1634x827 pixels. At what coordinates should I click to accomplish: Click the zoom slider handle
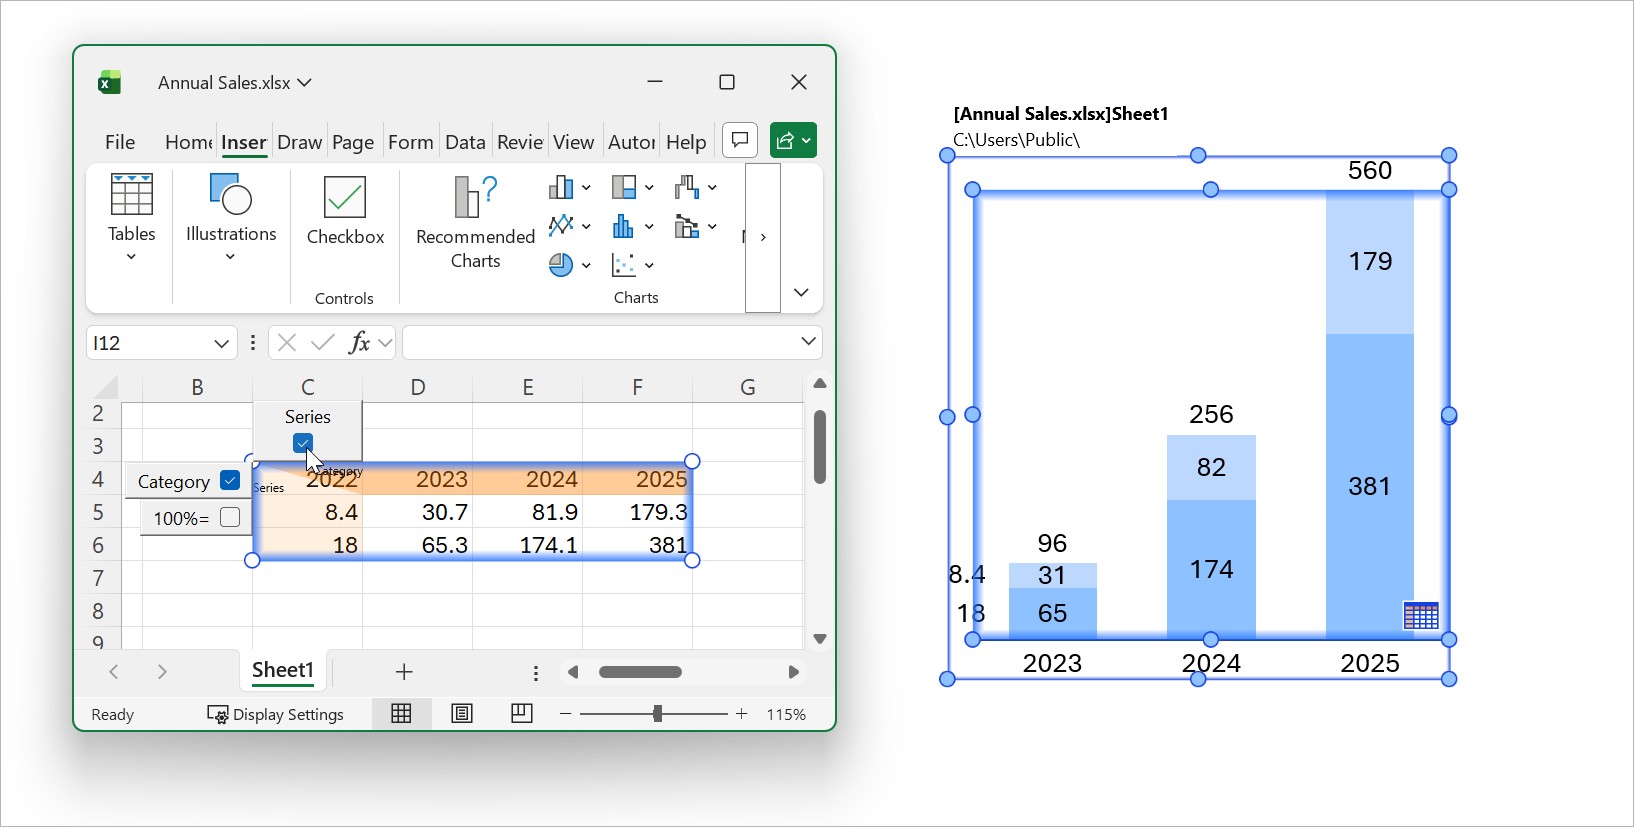(657, 713)
